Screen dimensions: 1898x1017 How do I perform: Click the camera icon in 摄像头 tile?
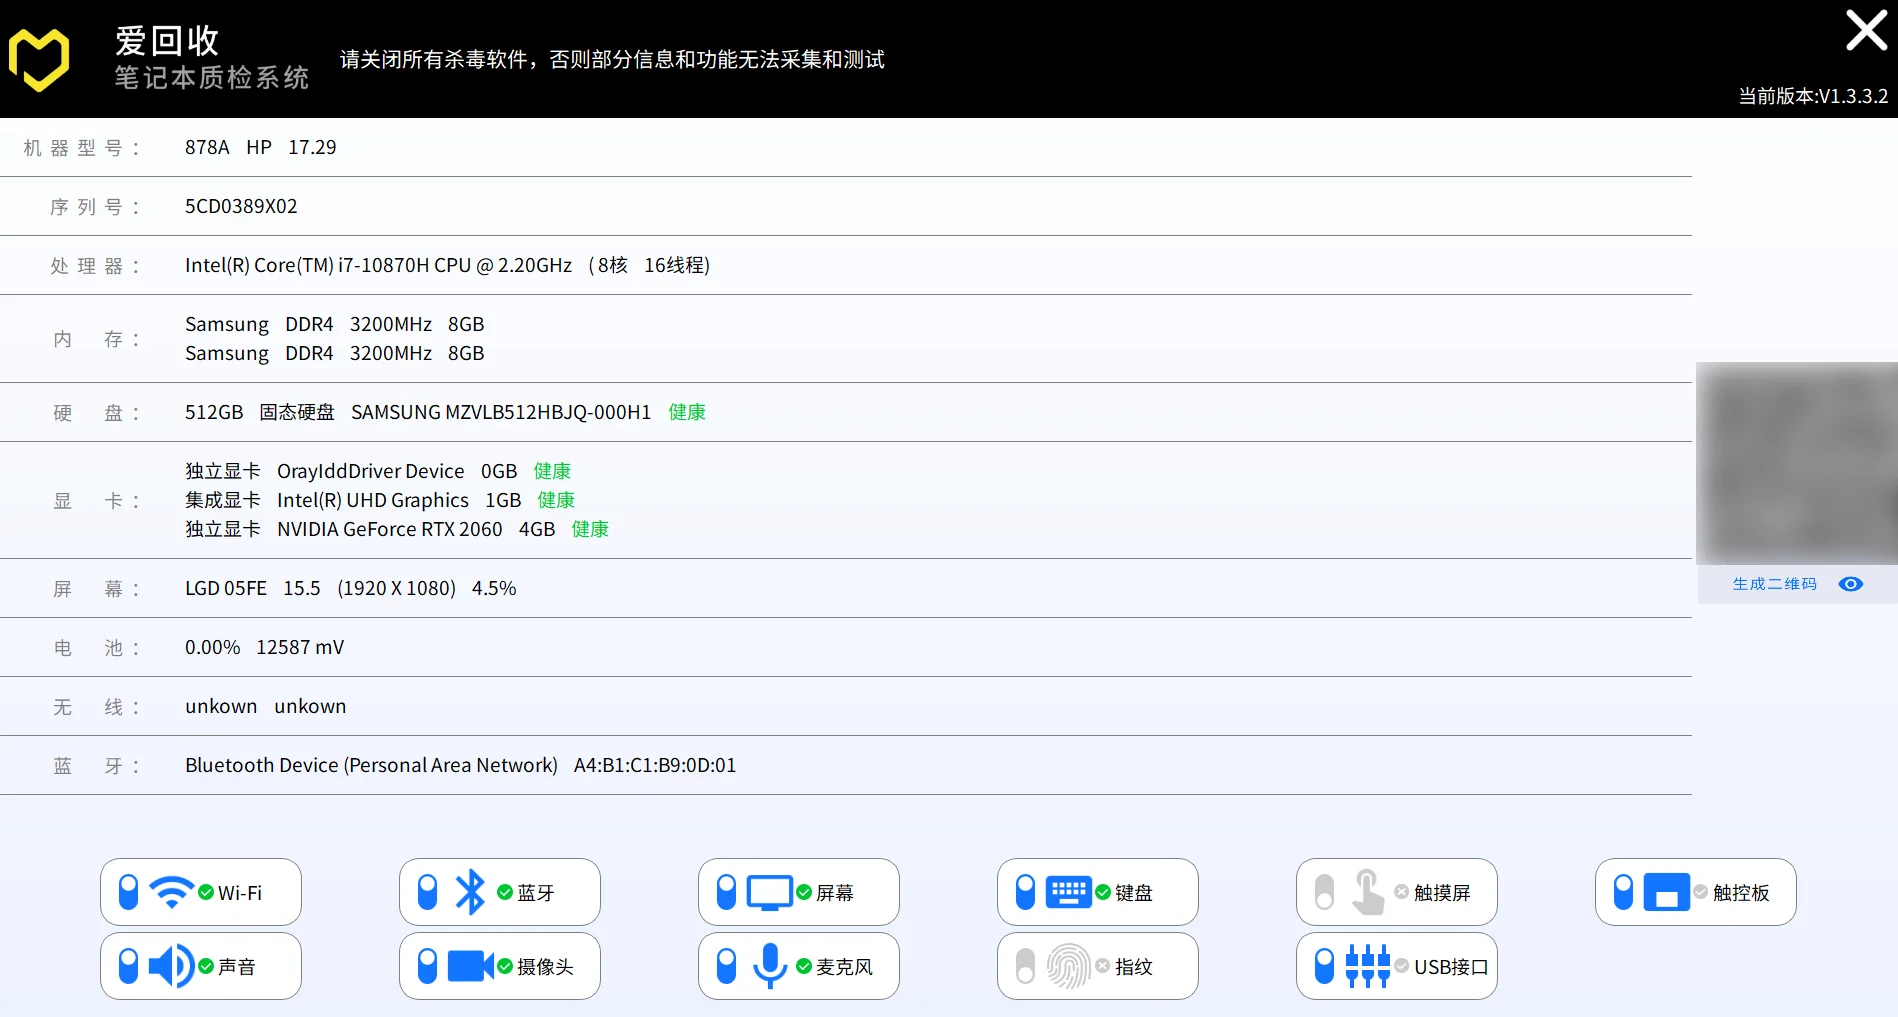pyautogui.click(x=470, y=965)
